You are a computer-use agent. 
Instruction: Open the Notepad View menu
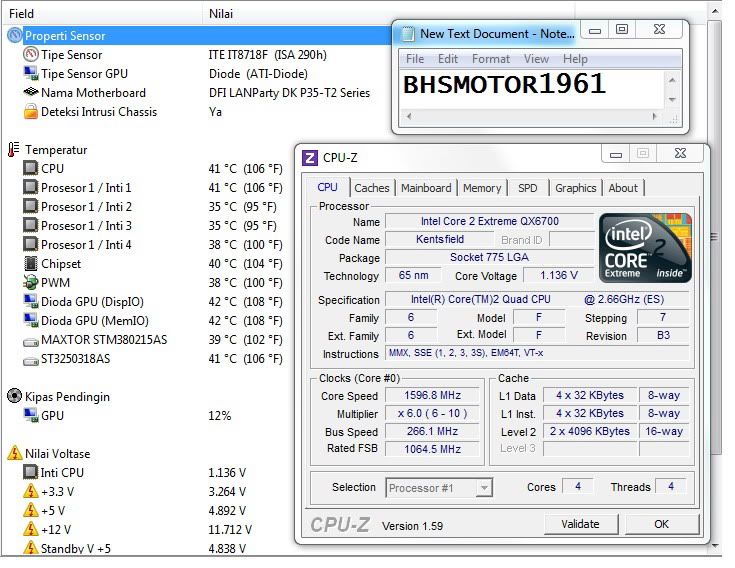(536, 59)
